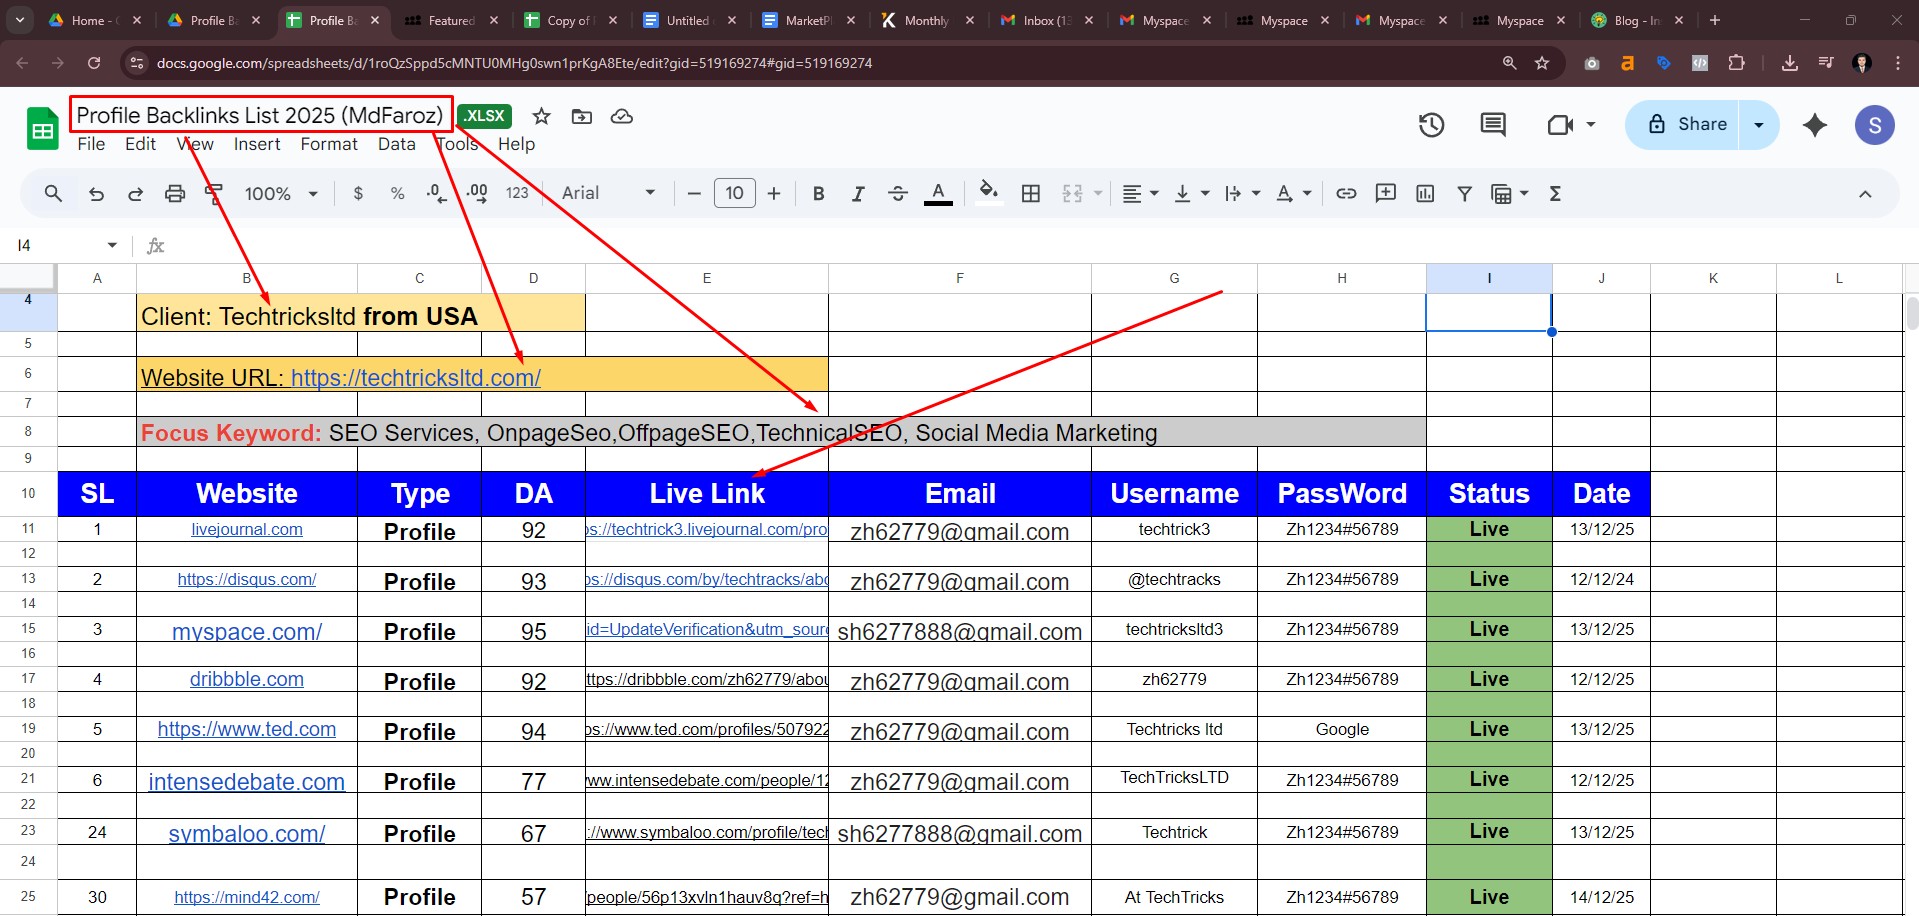1919x916 pixels.
Task: Toggle bold formatting
Action: tap(818, 194)
